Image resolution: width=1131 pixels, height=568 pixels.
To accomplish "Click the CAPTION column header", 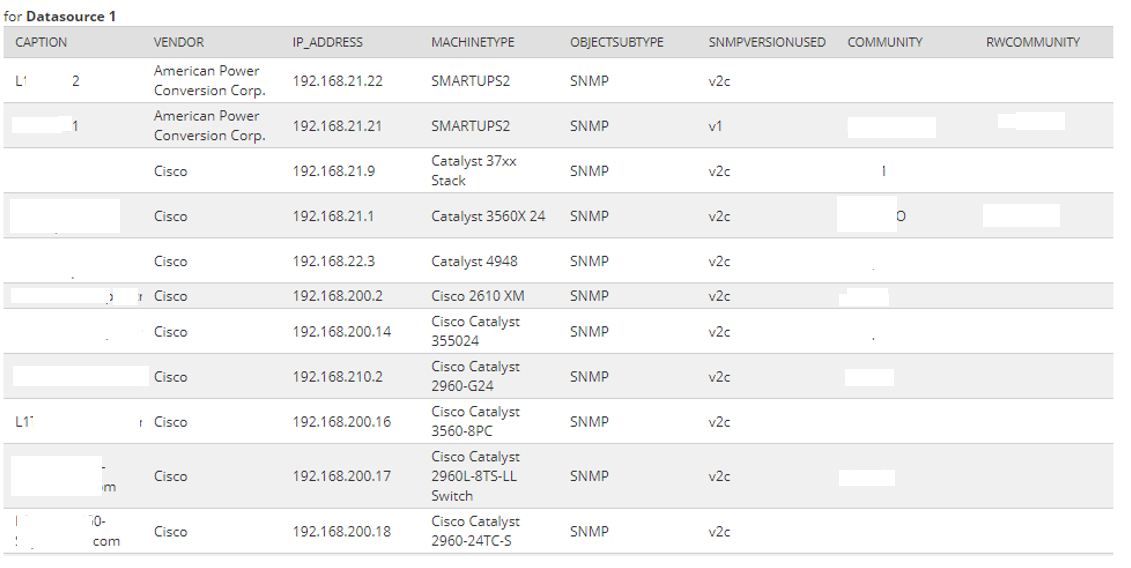I will (x=41, y=42).
